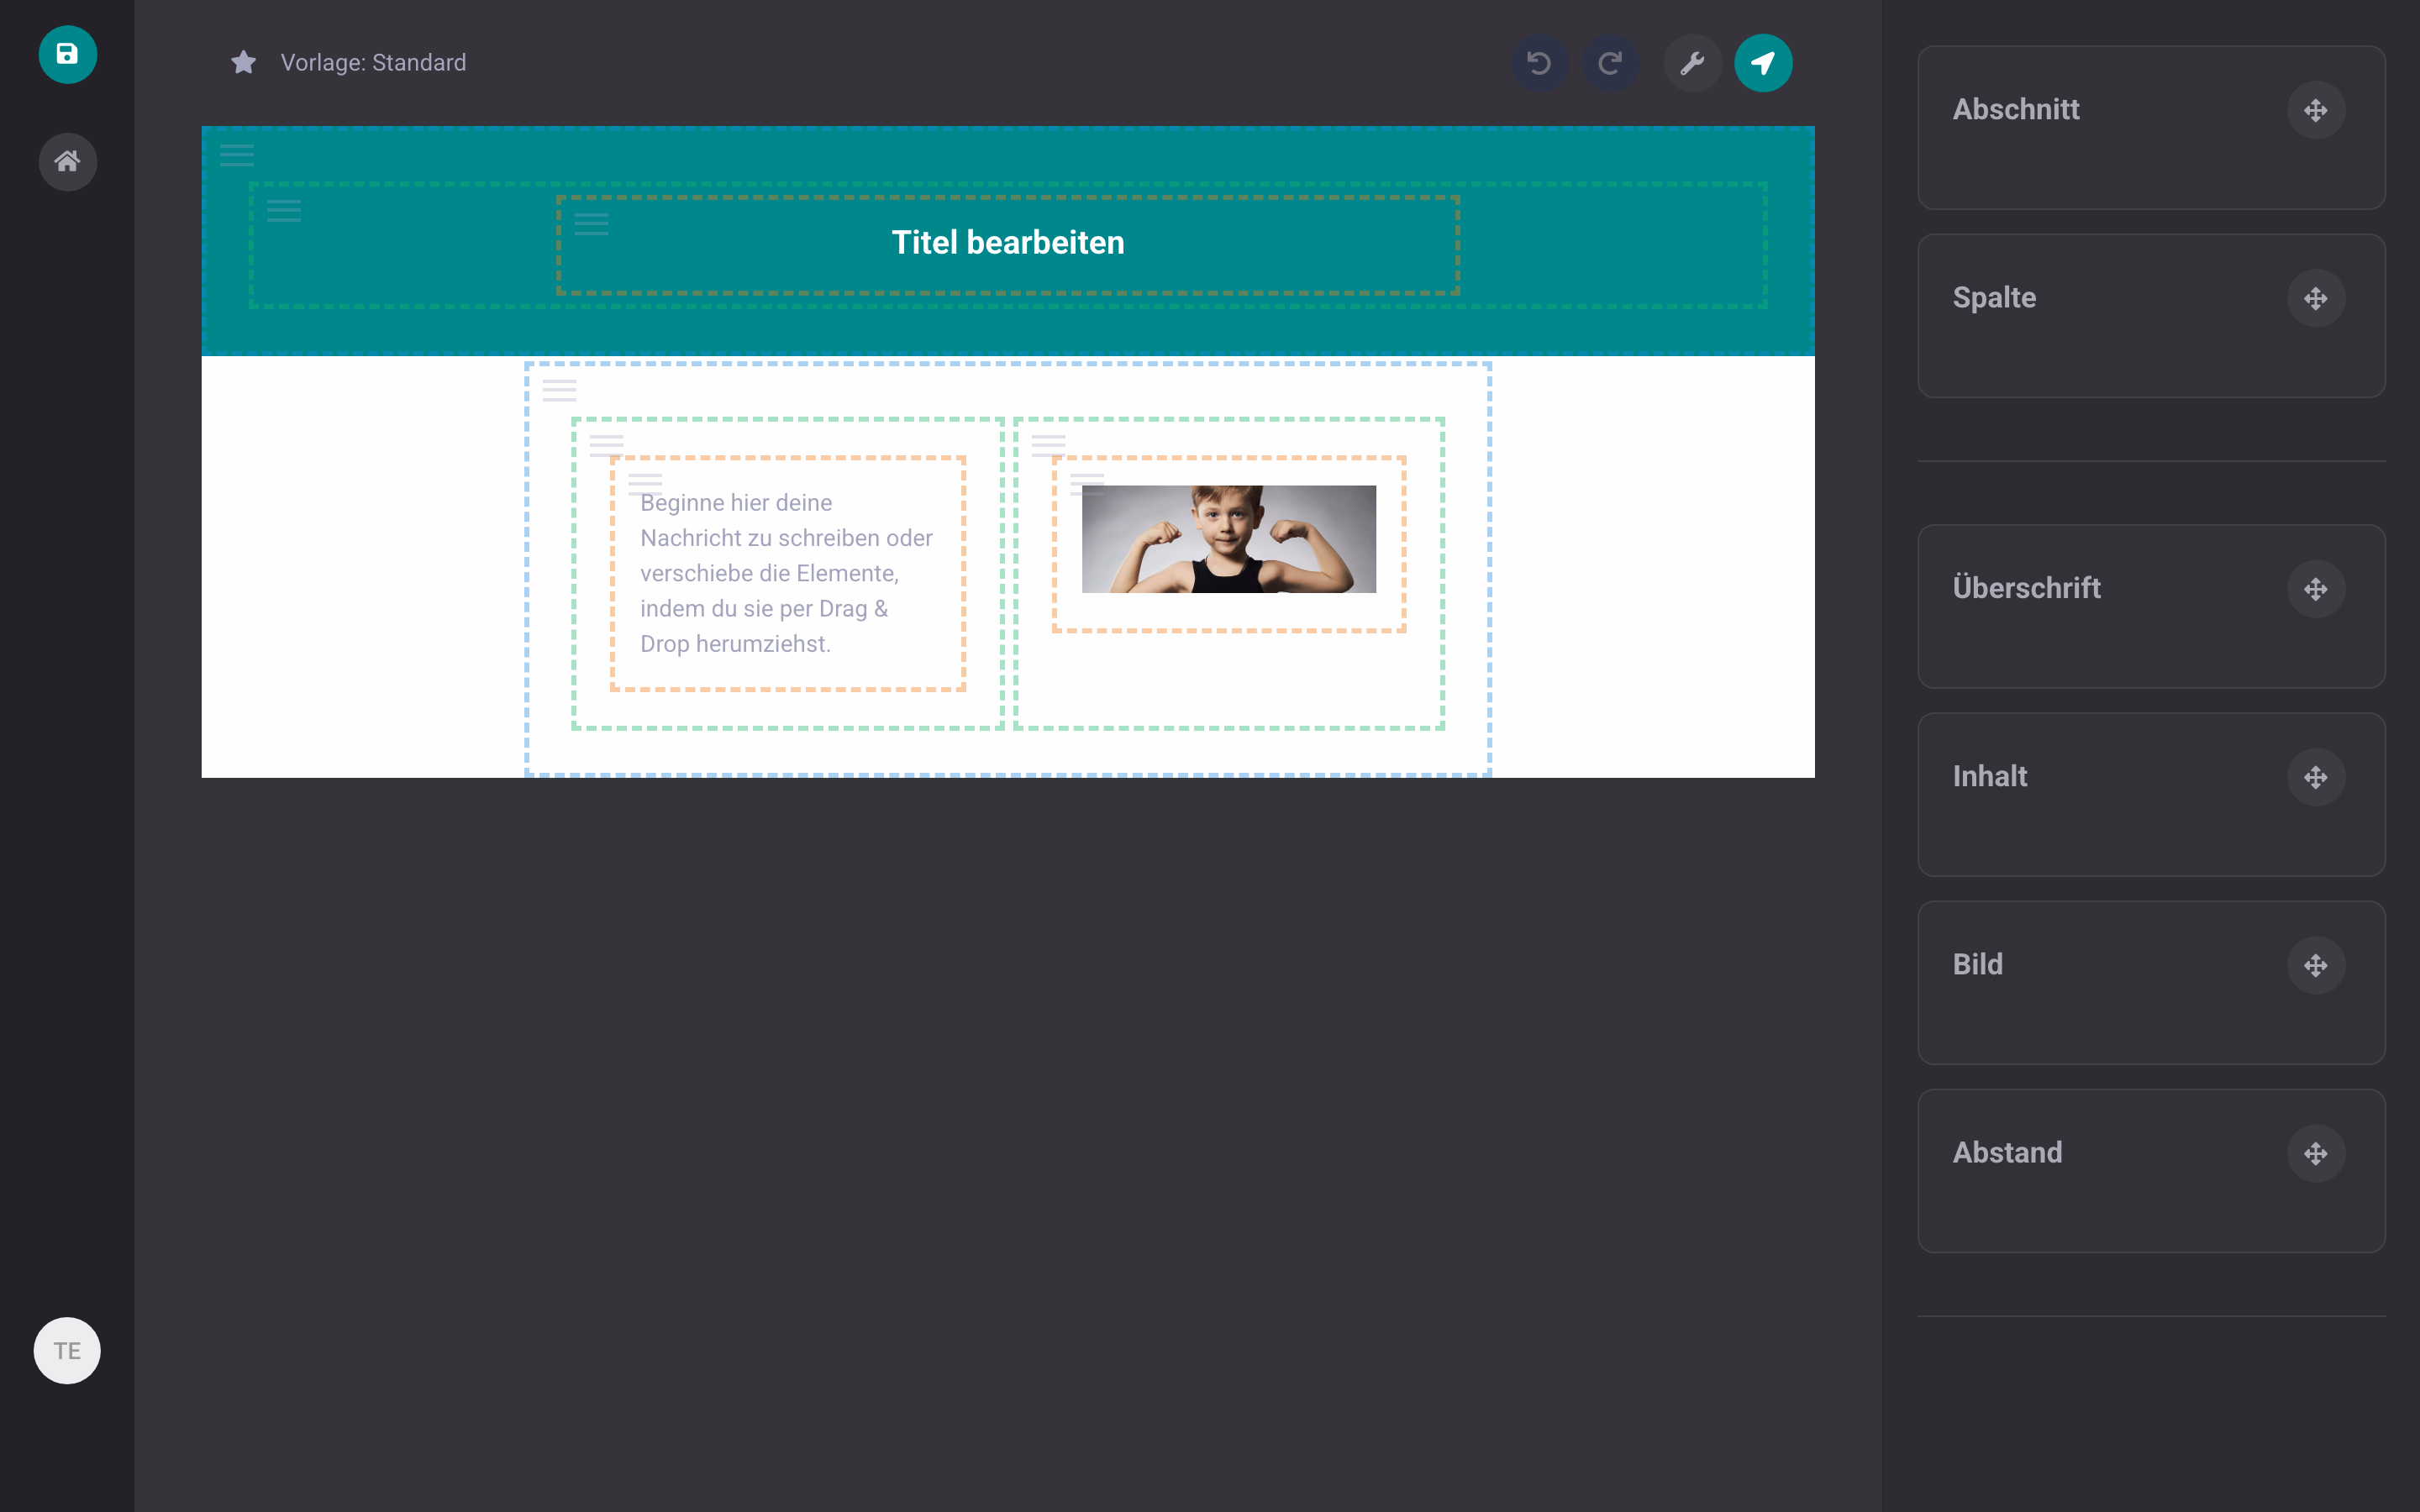This screenshot has height=1512, width=2420.
Task: Click hamburger handle of teal header section
Action: [237, 155]
